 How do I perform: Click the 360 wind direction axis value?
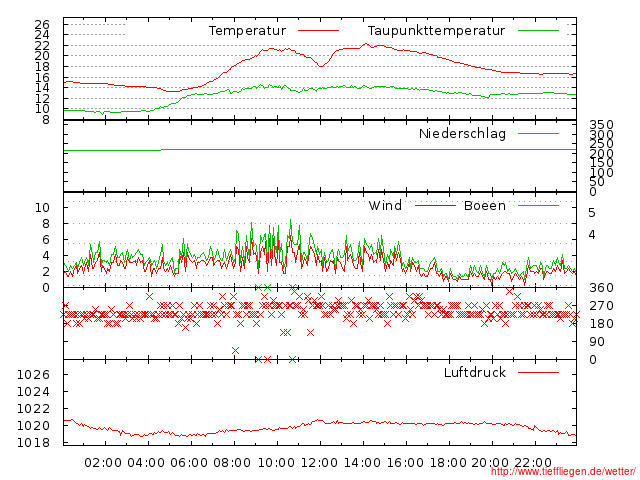click(x=601, y=288)
